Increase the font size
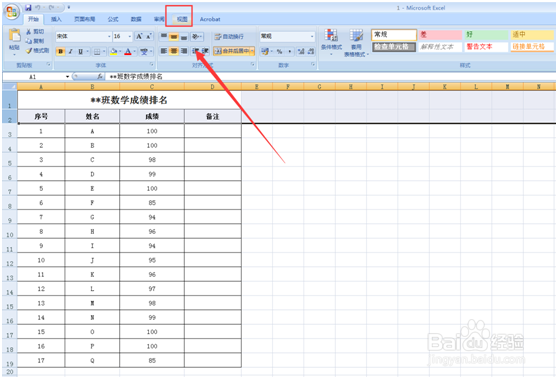This screenshot has width=558, height=379. 139,36
